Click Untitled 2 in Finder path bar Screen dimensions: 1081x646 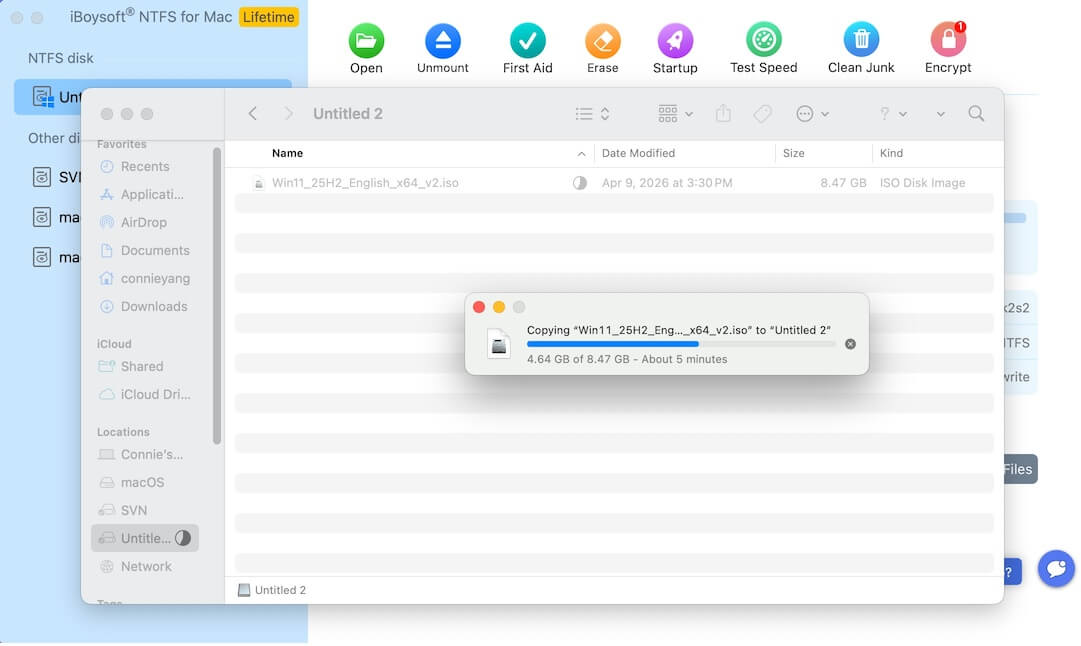point(272,590)
